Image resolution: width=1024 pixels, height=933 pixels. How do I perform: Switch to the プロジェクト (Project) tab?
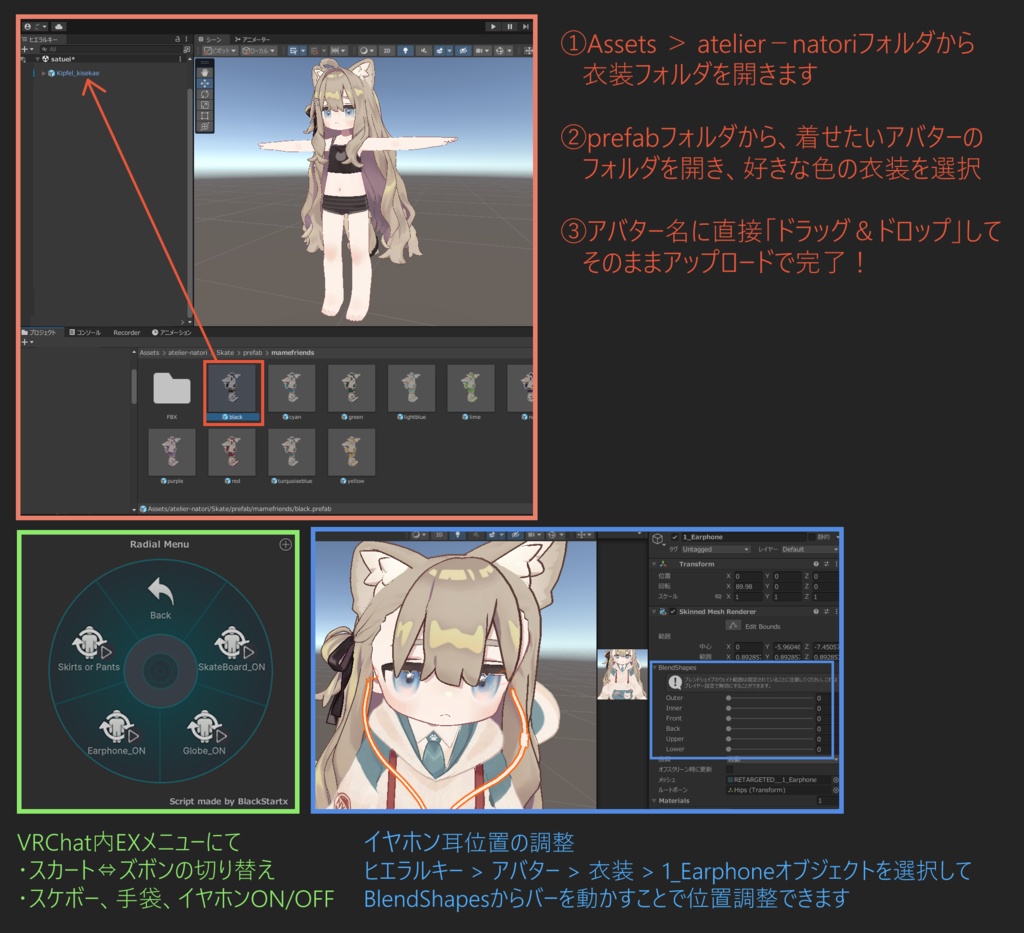pos(39,332)
